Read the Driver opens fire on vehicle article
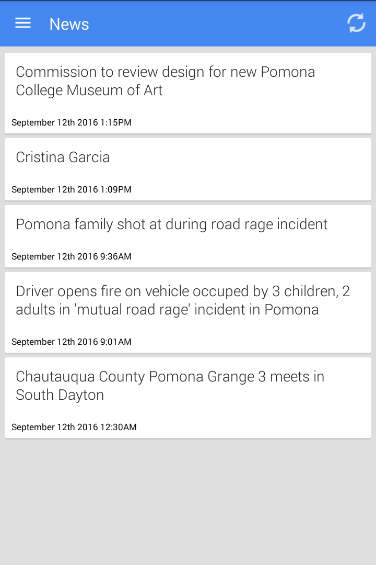The image size is (376, 565). 188,312
